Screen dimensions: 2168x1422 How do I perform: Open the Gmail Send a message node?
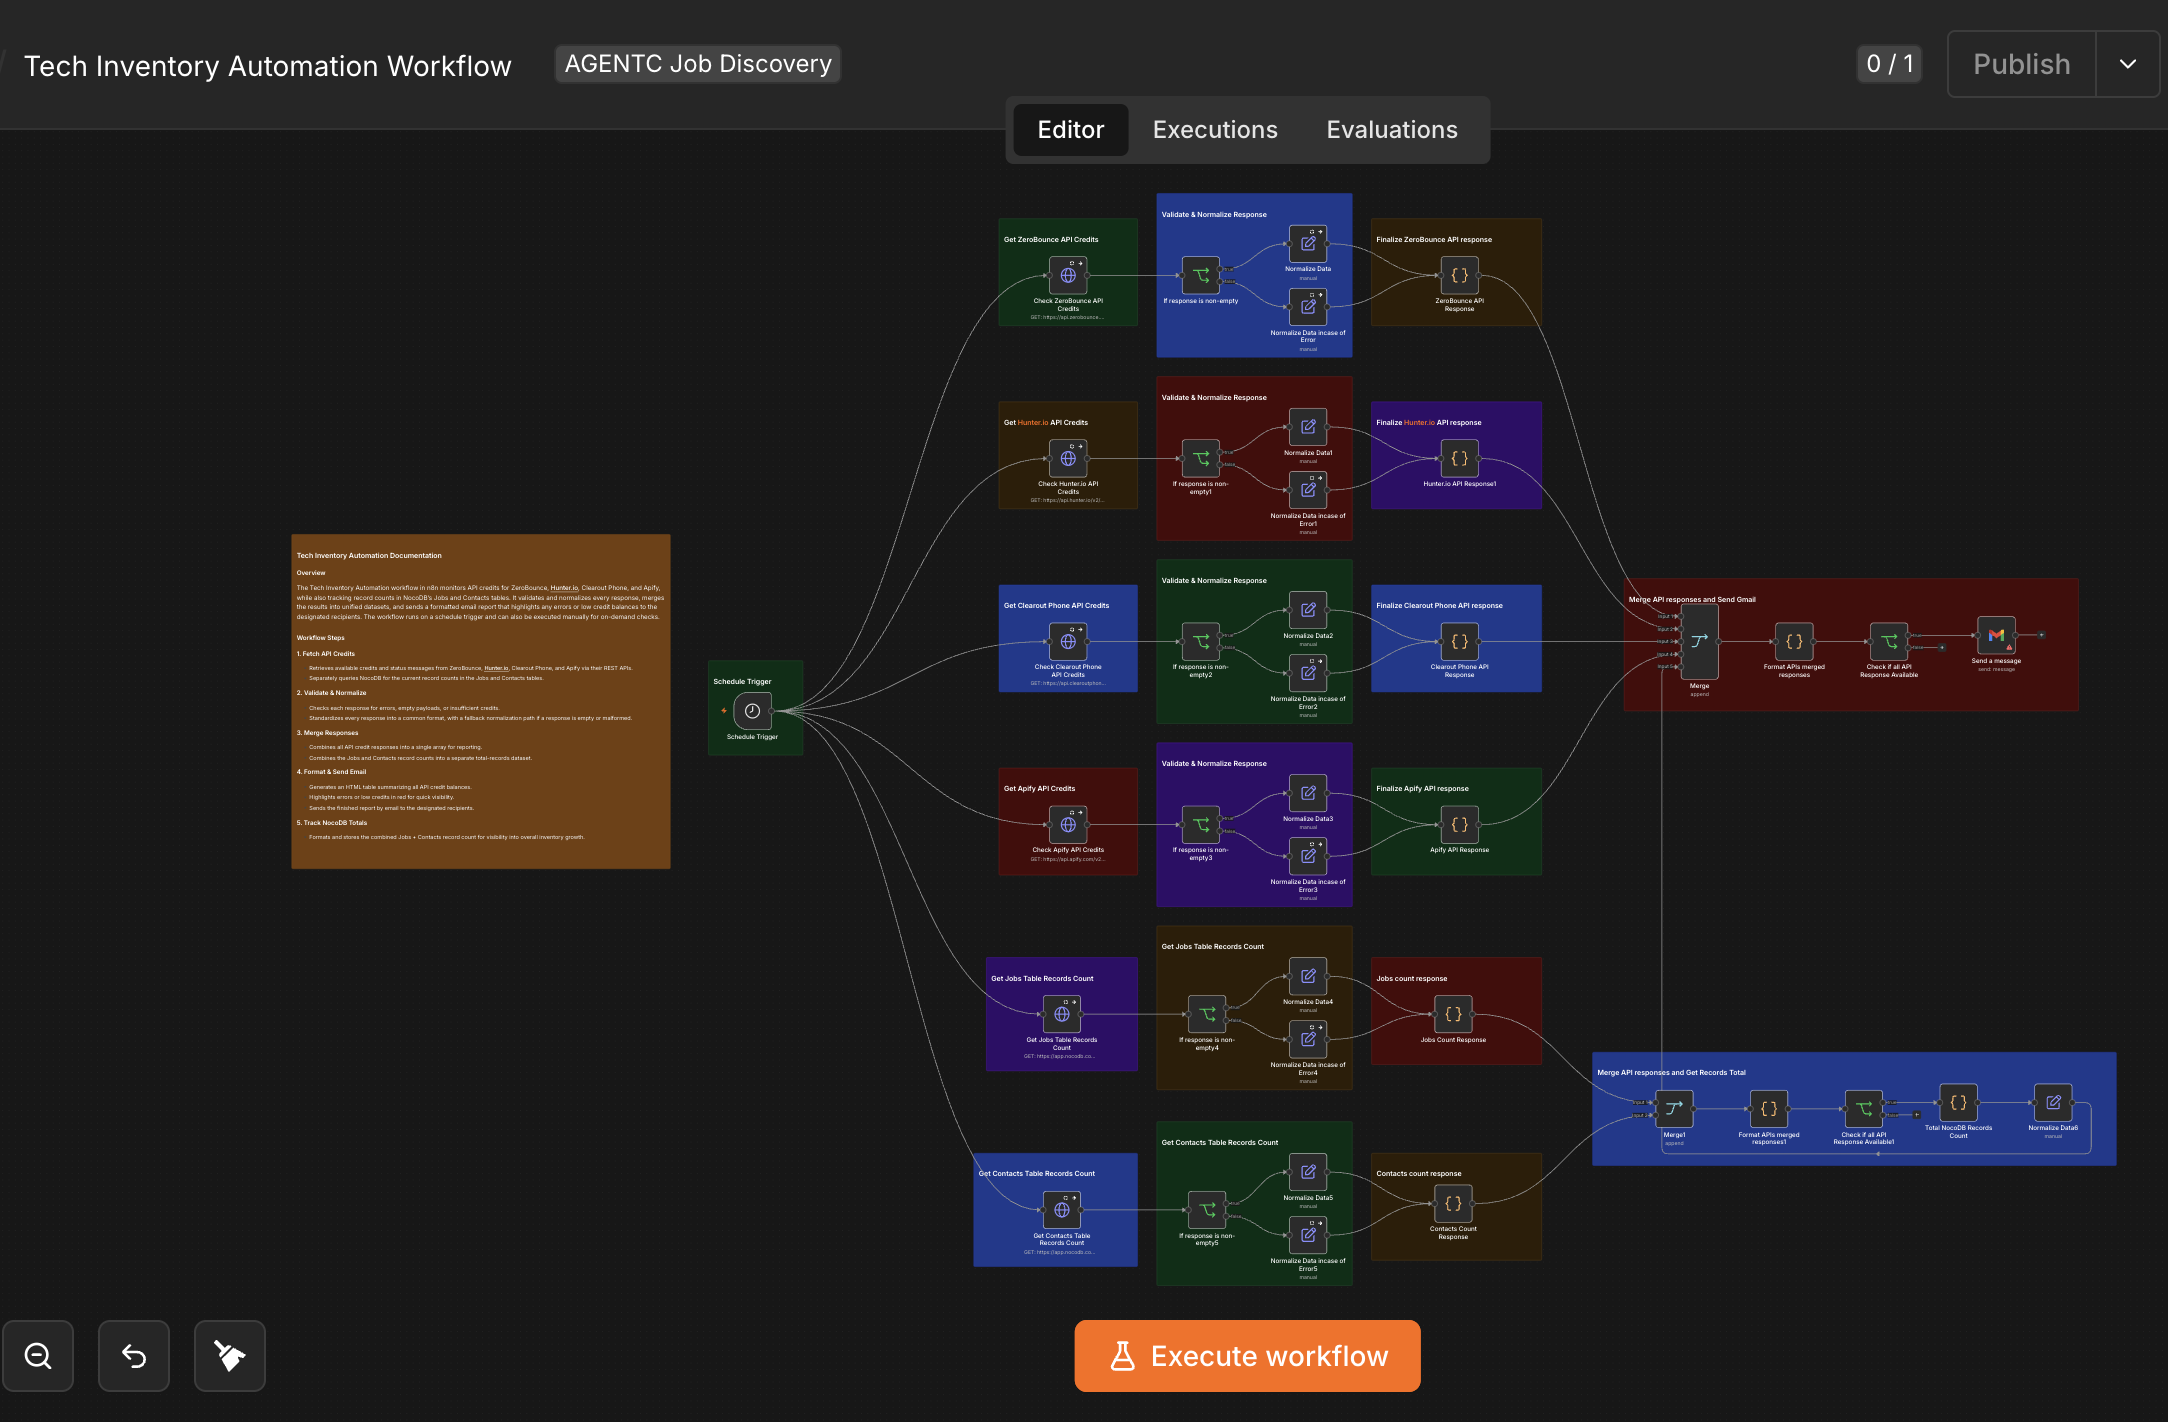(1996, 635)
